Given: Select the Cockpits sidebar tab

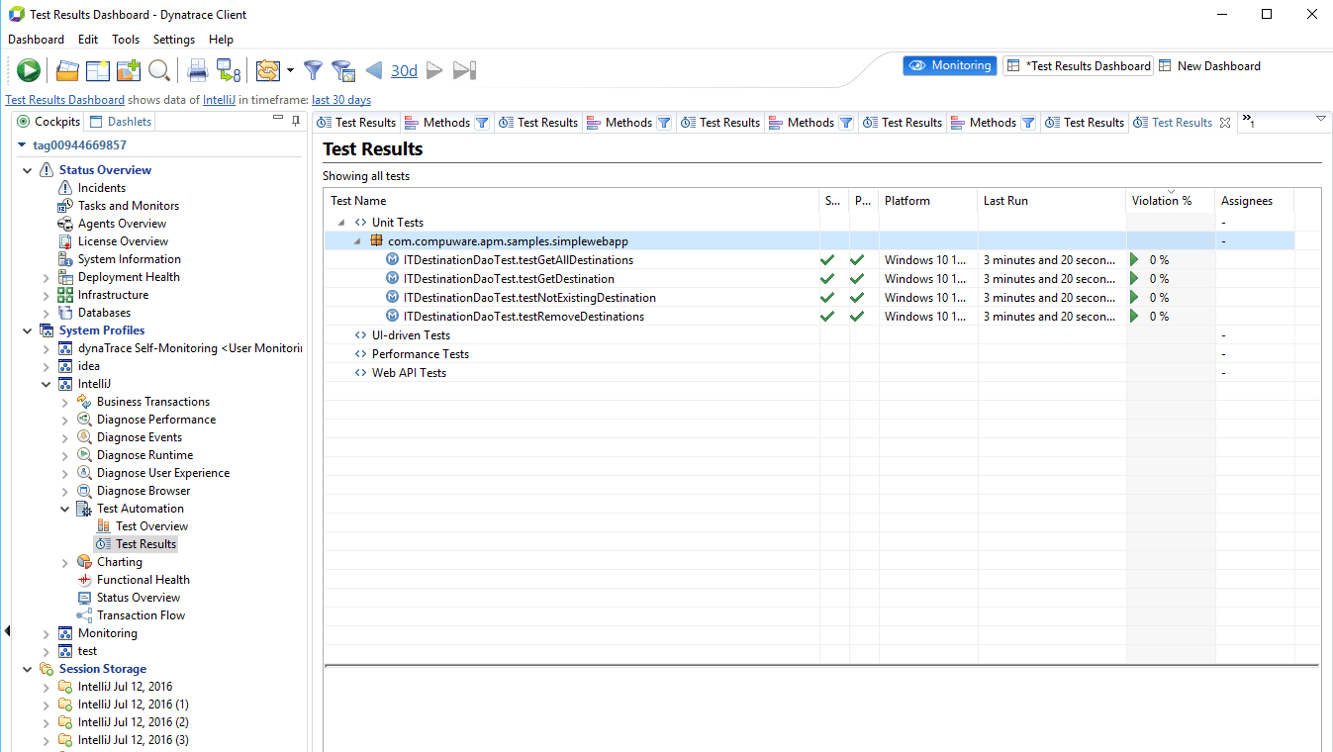Looking at the screenshot, I should coord(48,121).
